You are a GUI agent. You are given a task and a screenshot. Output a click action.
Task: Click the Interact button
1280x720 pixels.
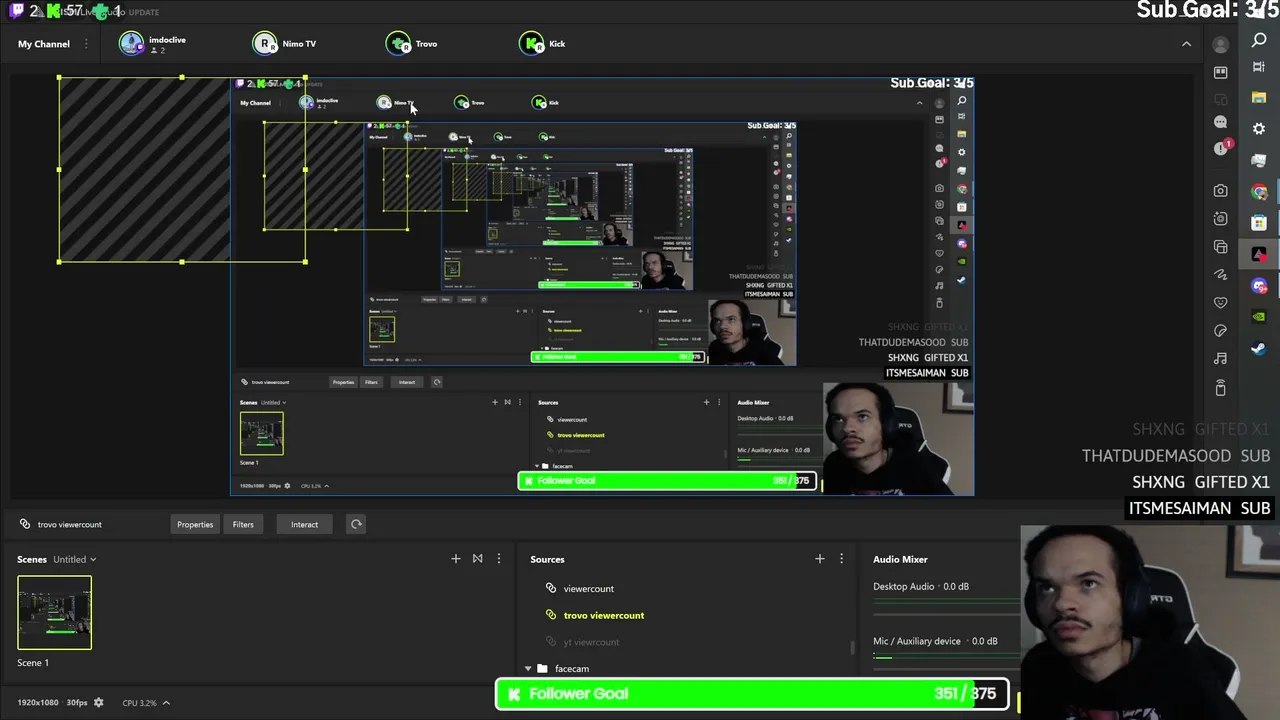pos(304,524)
